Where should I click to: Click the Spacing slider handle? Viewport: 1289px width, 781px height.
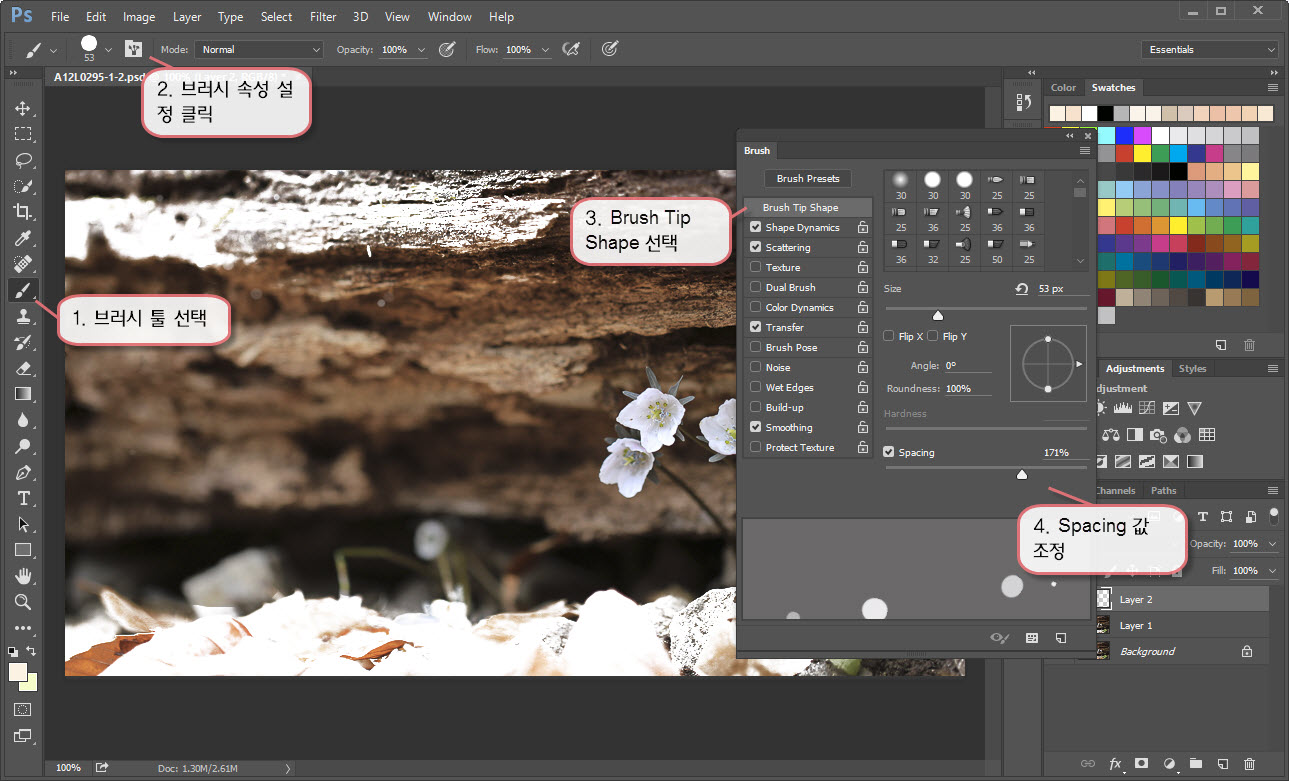click(1022, 474)
